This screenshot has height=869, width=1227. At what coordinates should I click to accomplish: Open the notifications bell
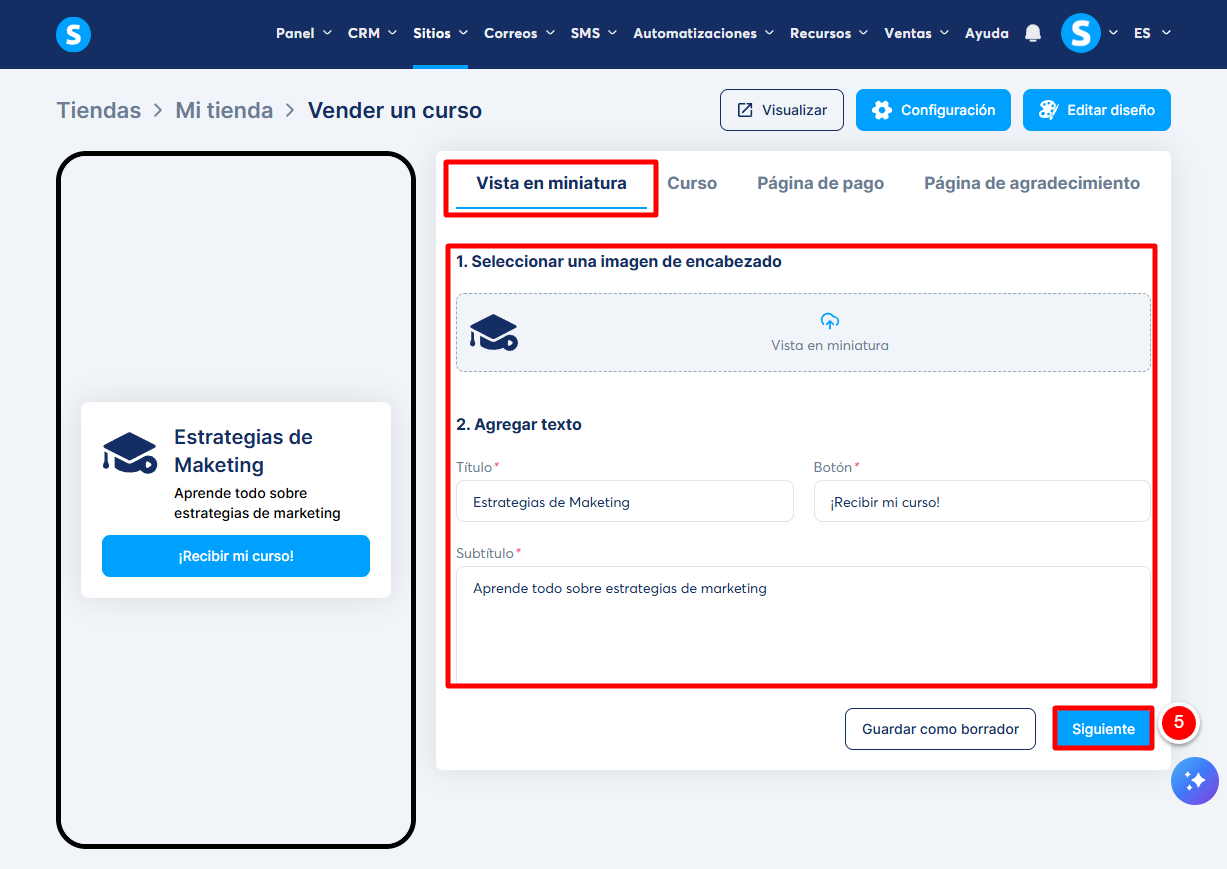tap(1033, 33)
